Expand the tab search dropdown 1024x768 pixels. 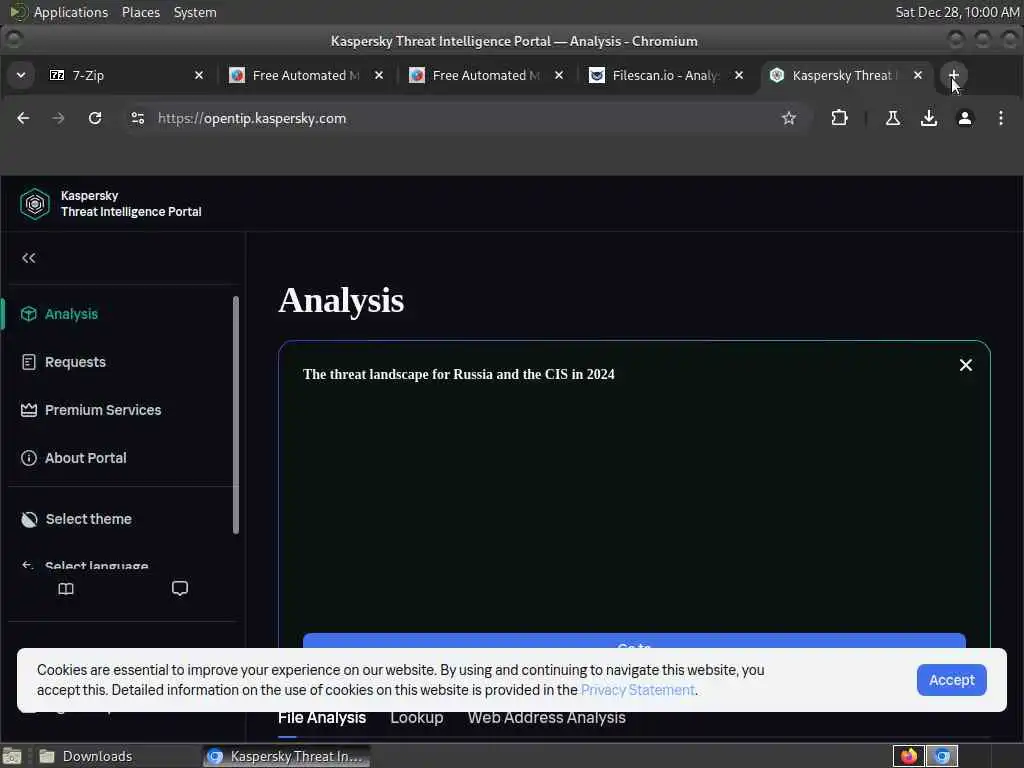coord(21,75)
